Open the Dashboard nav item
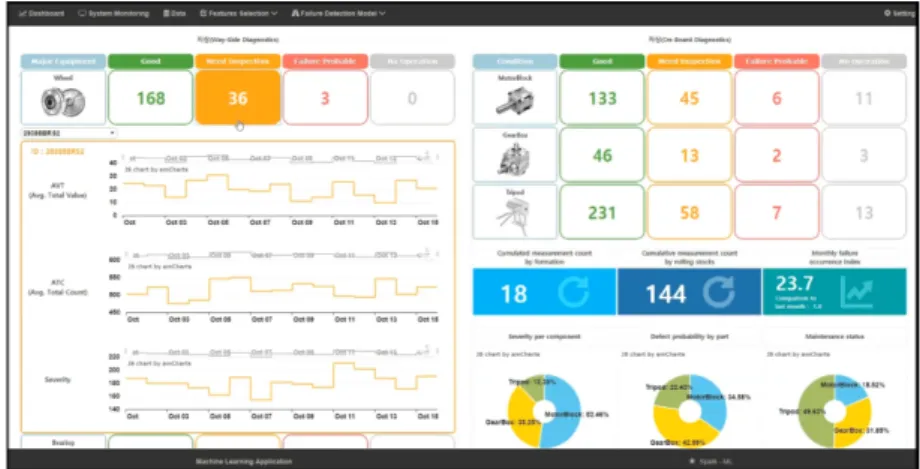The image size is (920, 469). click(x=42, y=13)
